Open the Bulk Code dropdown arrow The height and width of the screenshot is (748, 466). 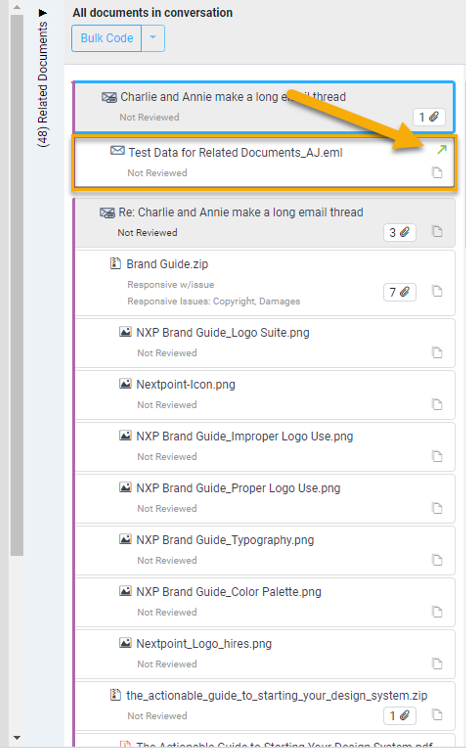click(153, 38)
